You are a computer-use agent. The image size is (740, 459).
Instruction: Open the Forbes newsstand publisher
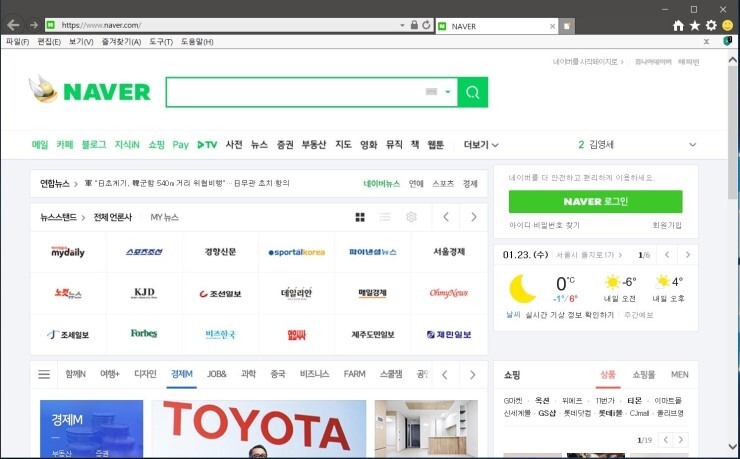pos(144,334)
